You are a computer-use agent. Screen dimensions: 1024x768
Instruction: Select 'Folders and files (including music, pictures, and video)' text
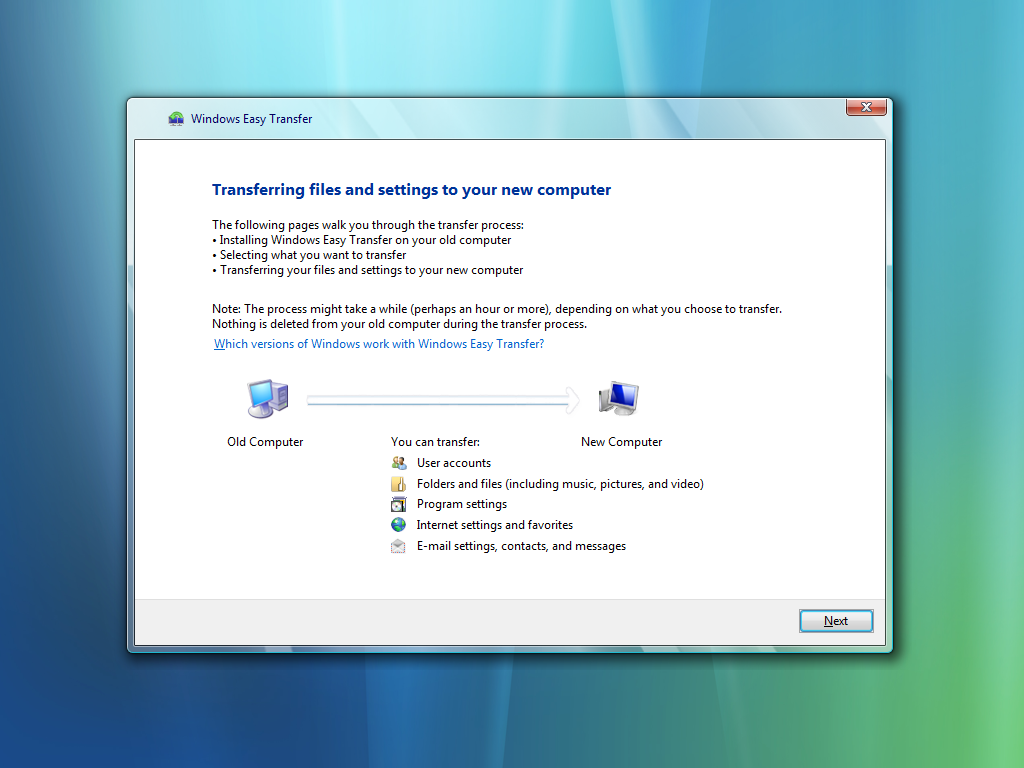click(560, 484)
